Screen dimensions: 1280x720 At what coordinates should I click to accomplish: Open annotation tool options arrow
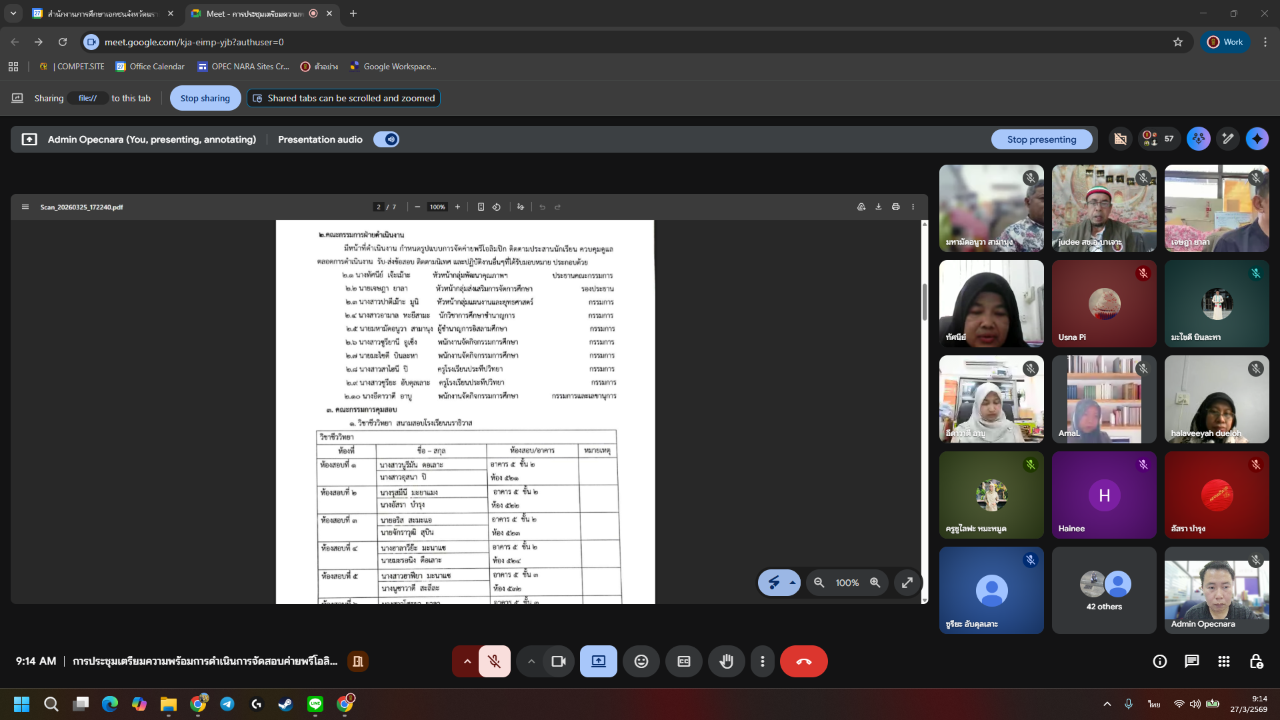(793, 582)
